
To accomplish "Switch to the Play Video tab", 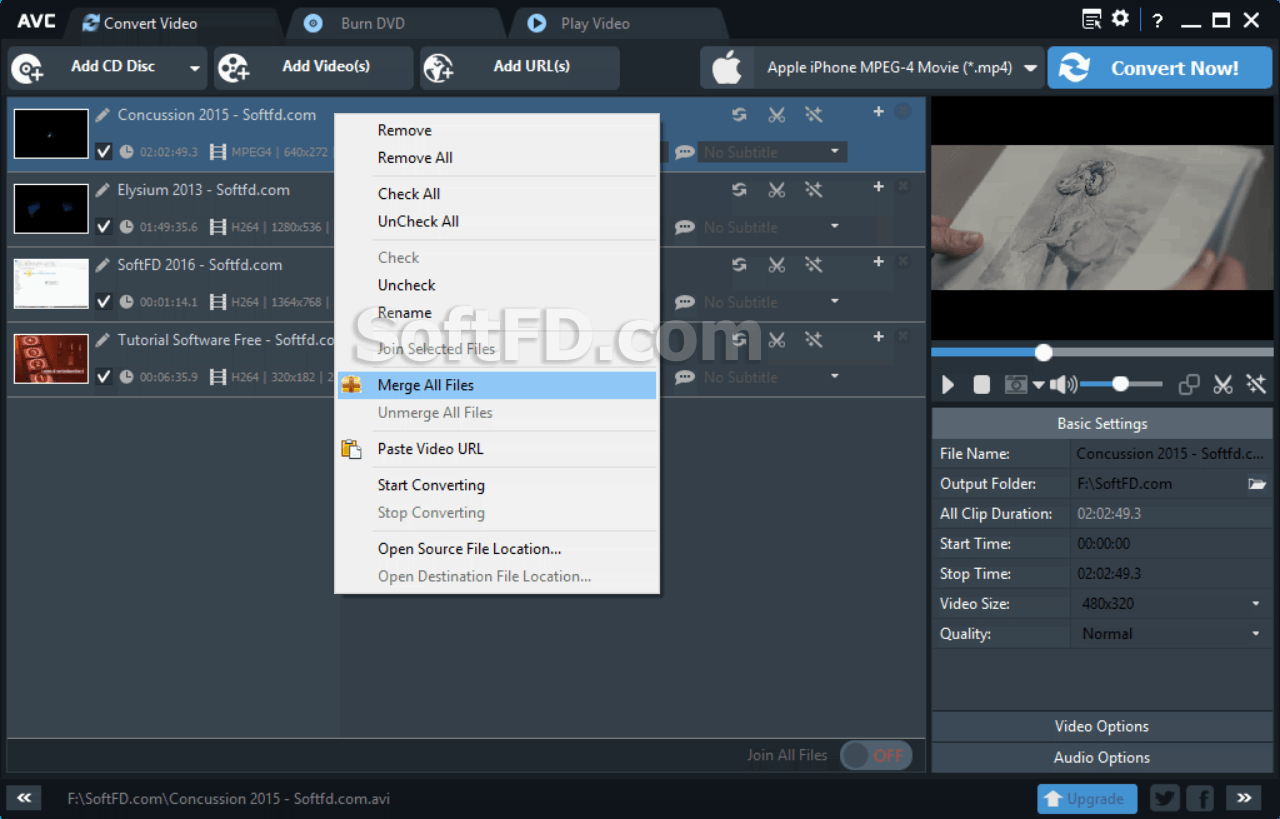I will click(x=594, y=23).
